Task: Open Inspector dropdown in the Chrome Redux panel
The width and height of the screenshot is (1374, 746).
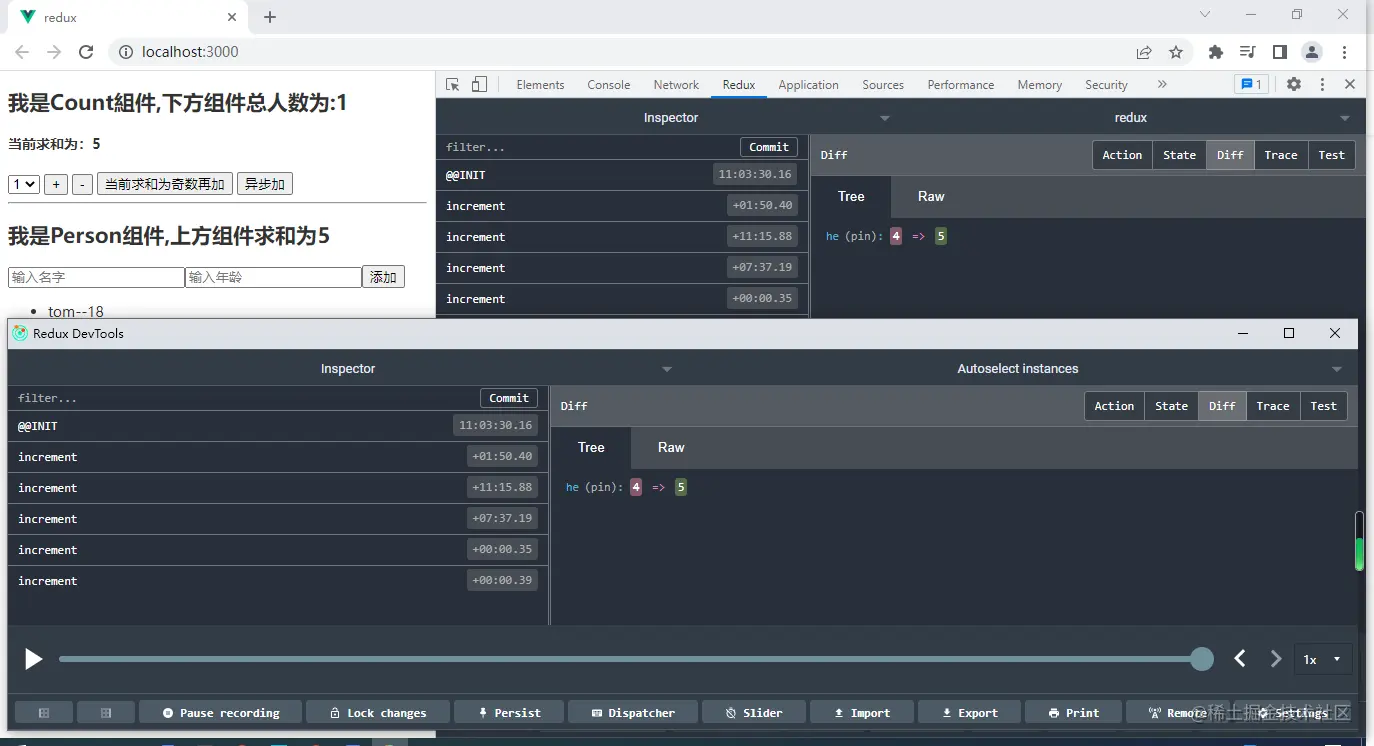Action: tap(671, 118)
